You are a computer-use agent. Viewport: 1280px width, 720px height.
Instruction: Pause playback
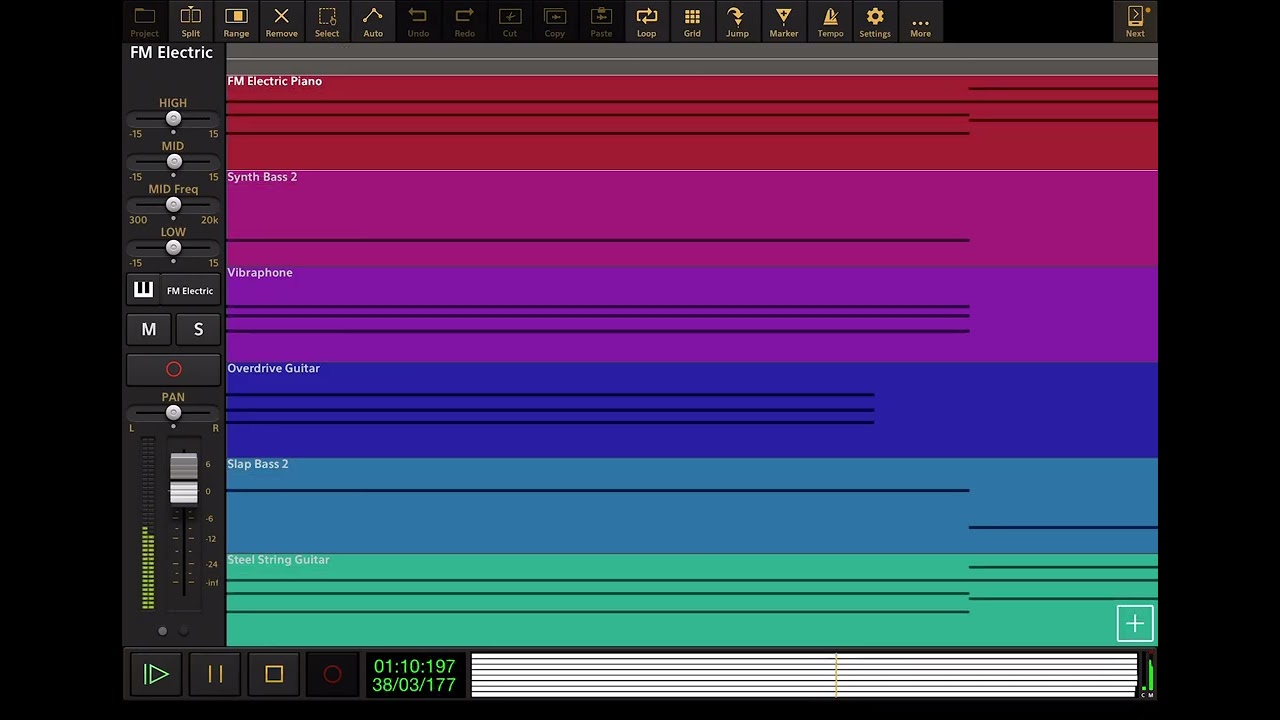[x=215, y=674]
